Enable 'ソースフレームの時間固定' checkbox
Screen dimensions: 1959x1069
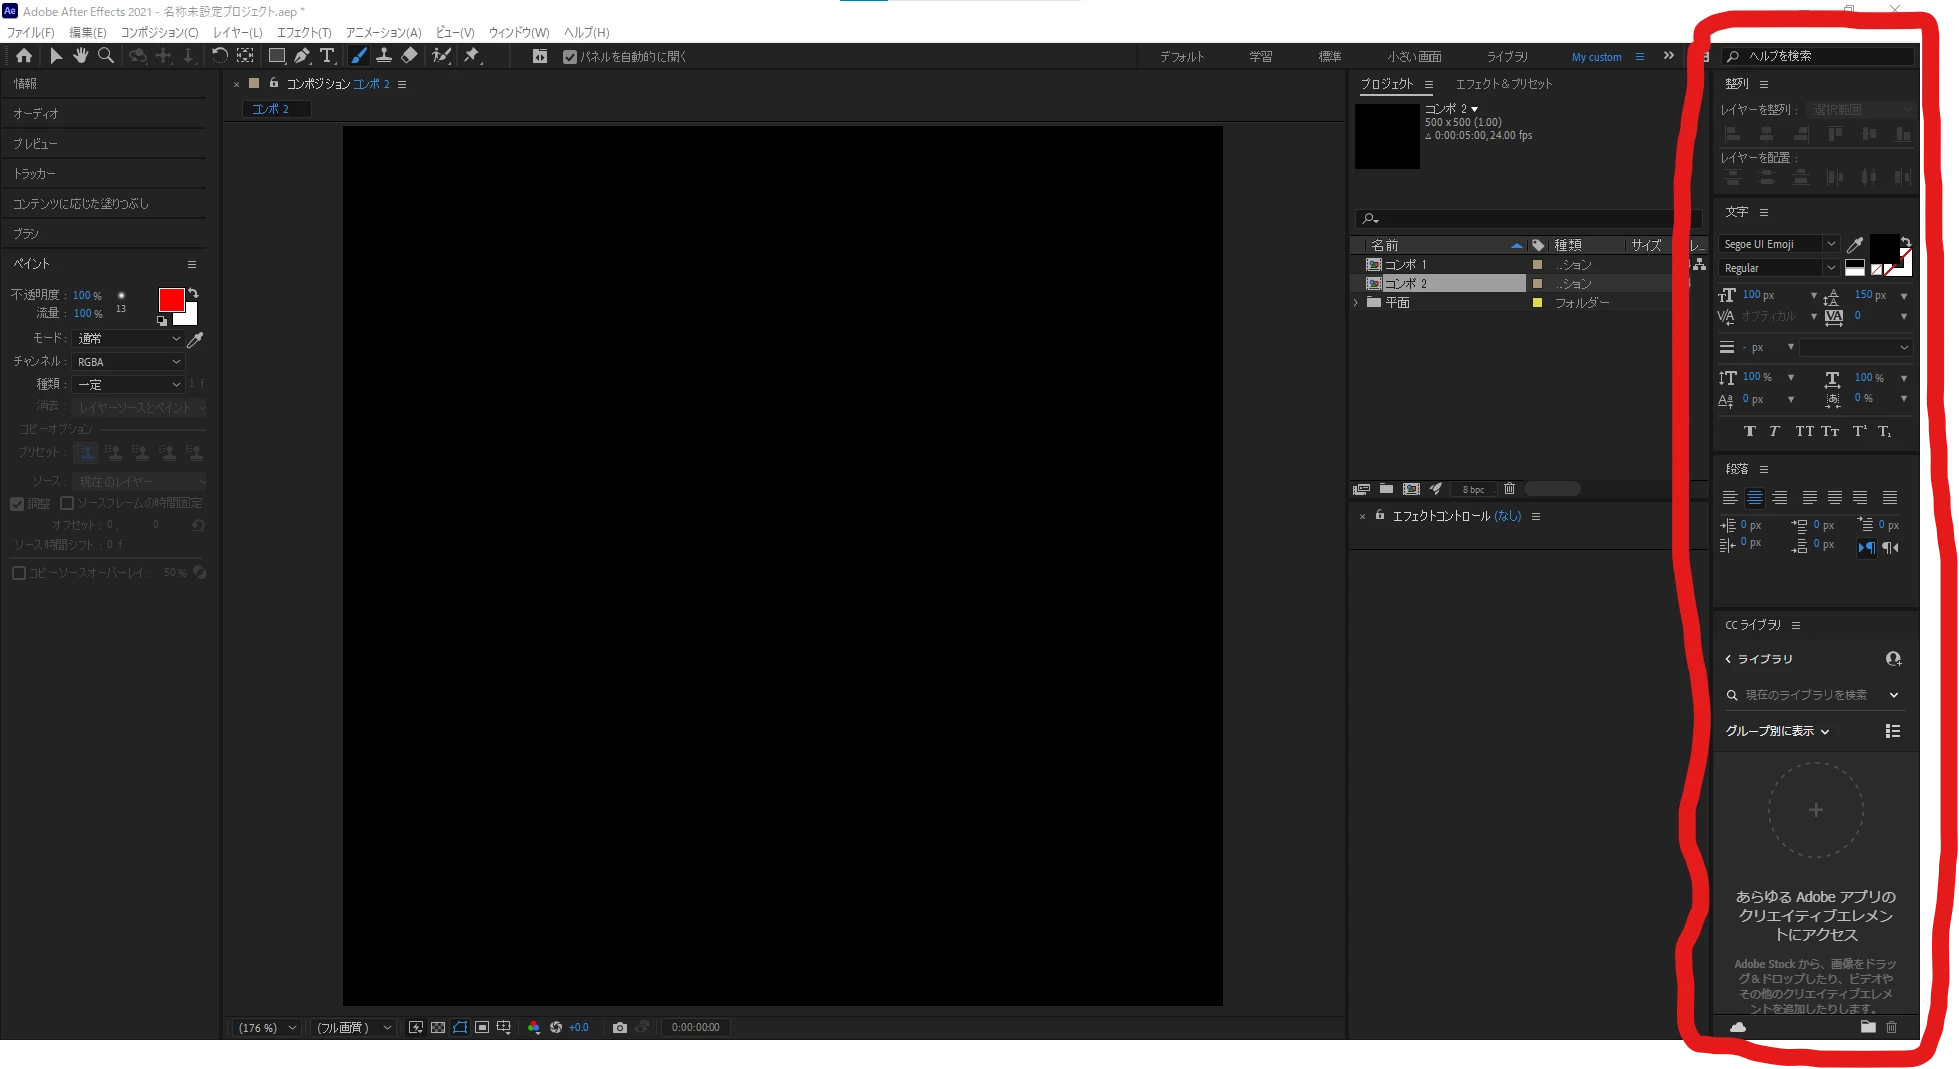(x=67, y=503)
